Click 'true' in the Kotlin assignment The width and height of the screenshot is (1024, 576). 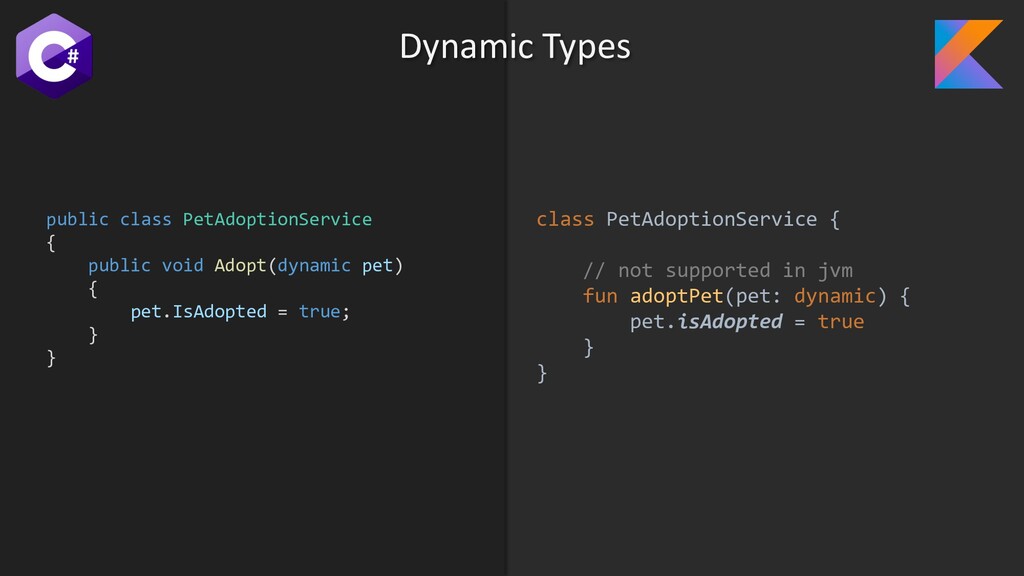tap(840, 321)
